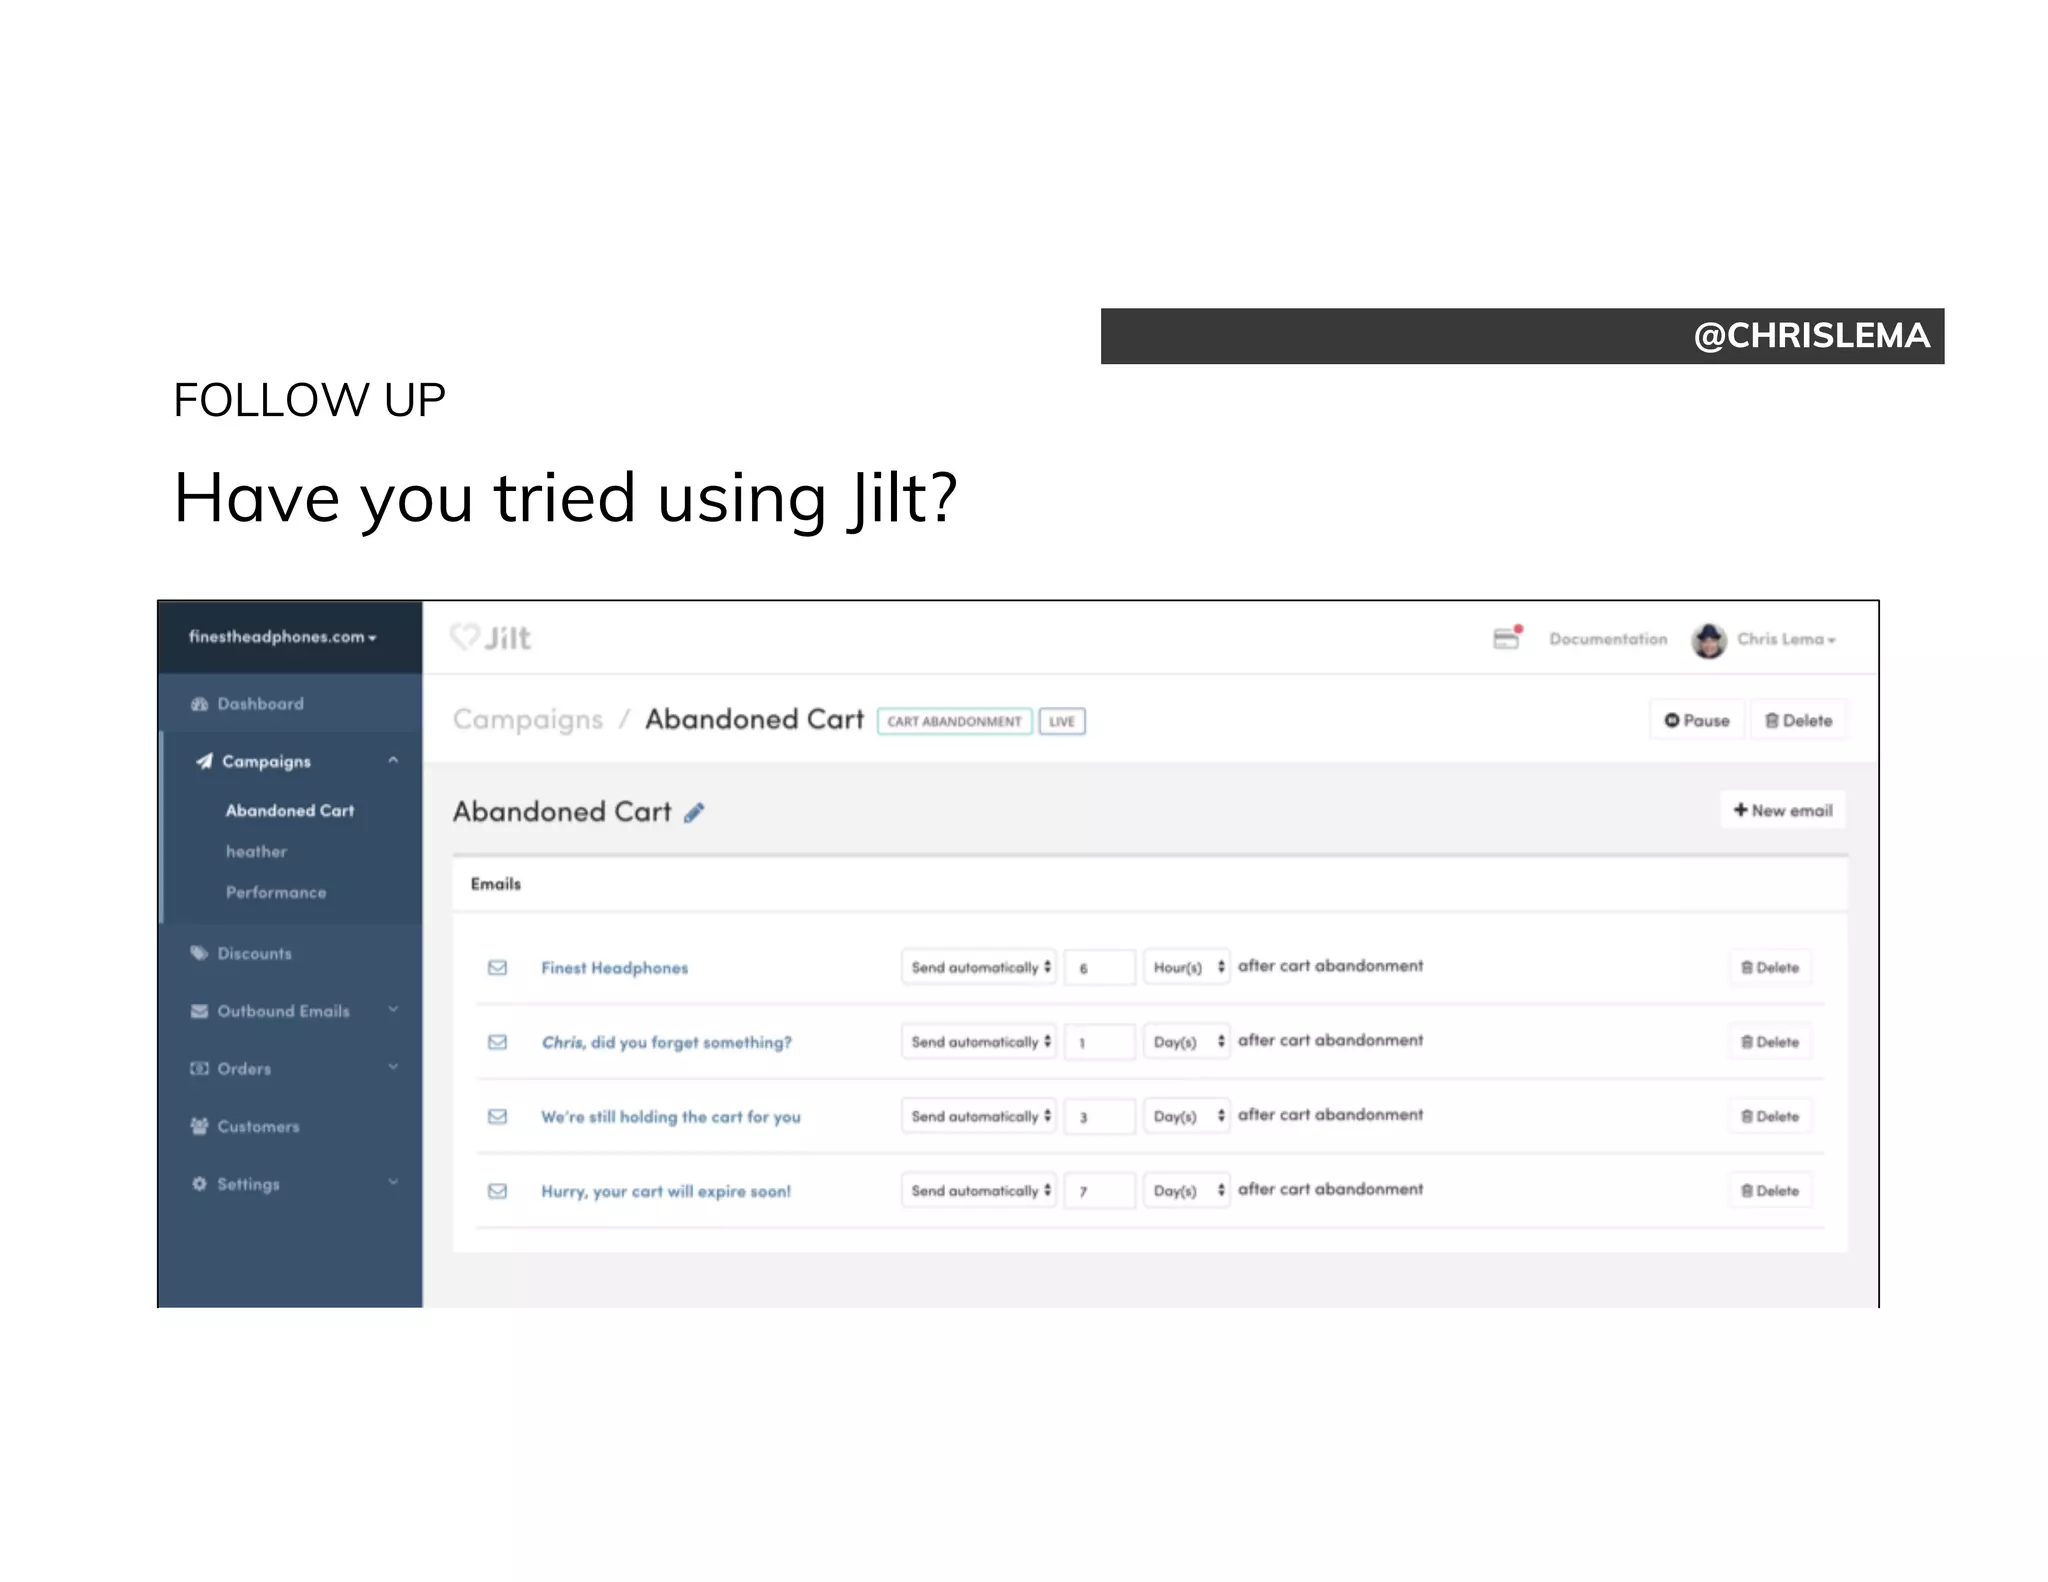Open the Abandoned Cart sidebar campaign
Image resolution: width=2048 pixels, height=1582 pixels.
290,811
